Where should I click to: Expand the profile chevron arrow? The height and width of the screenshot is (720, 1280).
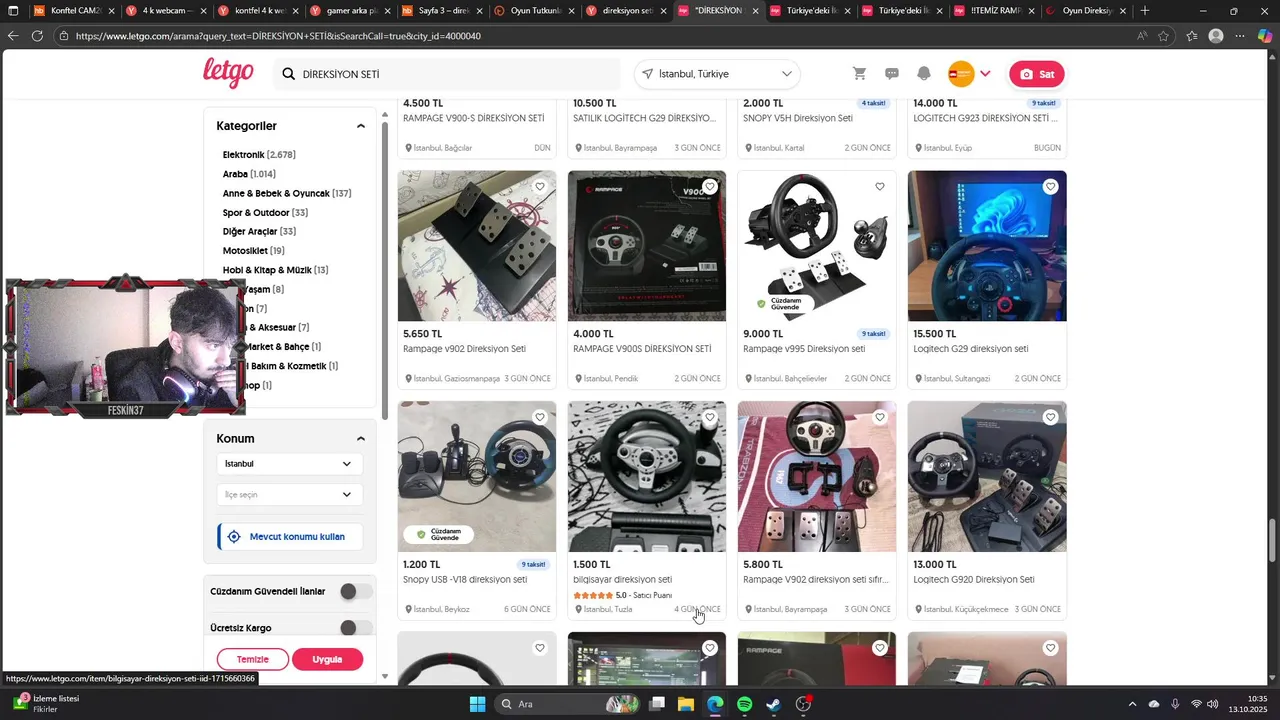(986, 74)
